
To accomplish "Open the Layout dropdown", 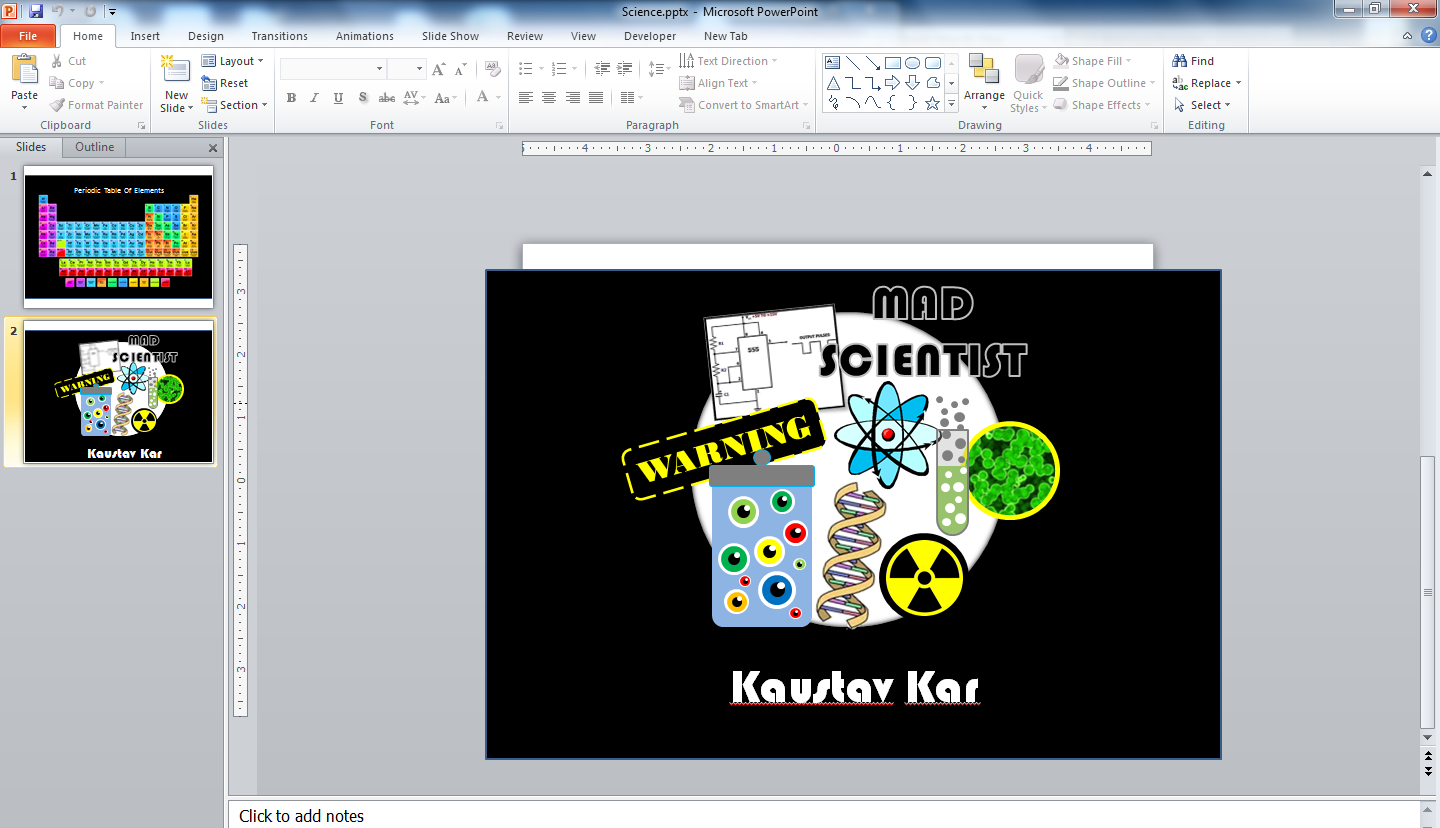I will click(232, 61).
